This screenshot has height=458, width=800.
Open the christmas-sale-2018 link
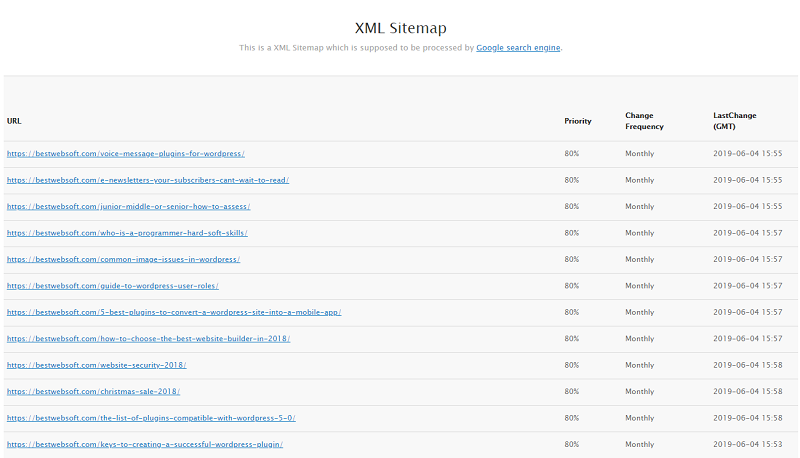(x=93, y=392)
